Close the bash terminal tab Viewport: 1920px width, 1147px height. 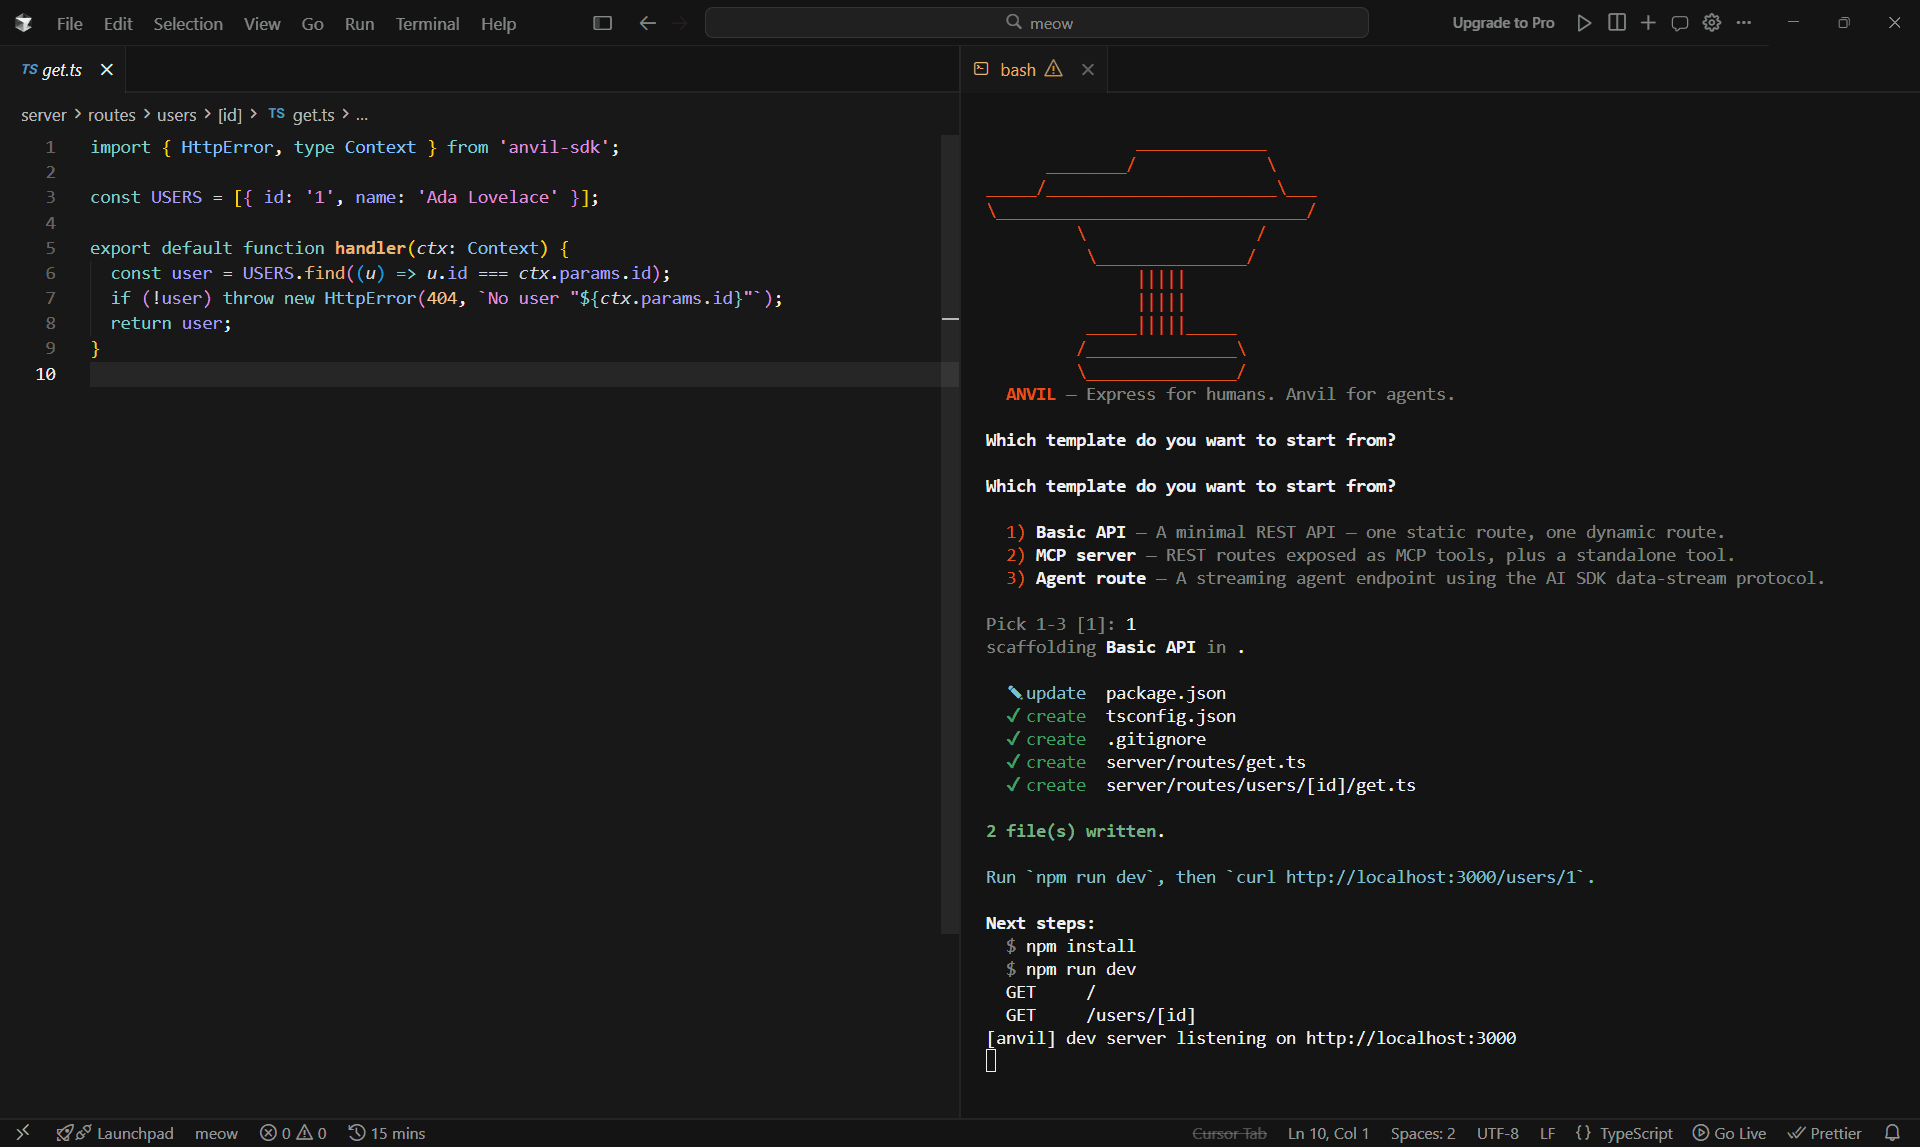click(x=1088, y=70)
